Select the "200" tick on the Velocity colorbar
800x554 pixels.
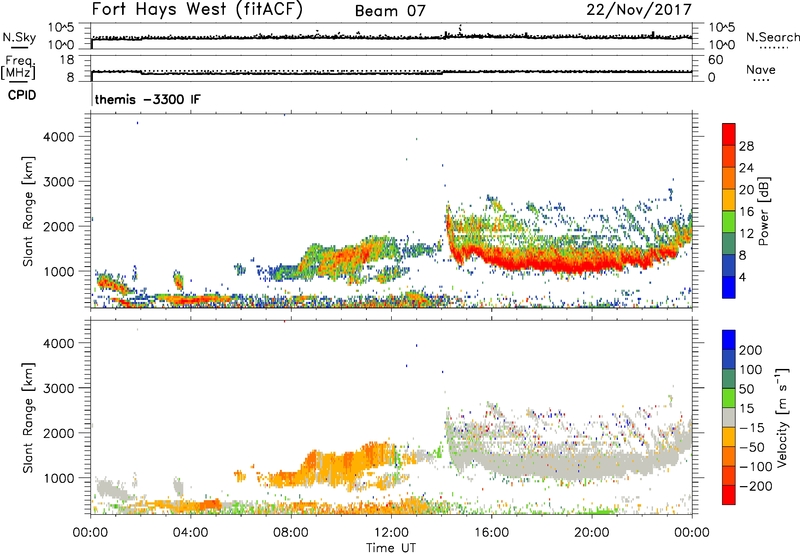[x=751, y=350]
